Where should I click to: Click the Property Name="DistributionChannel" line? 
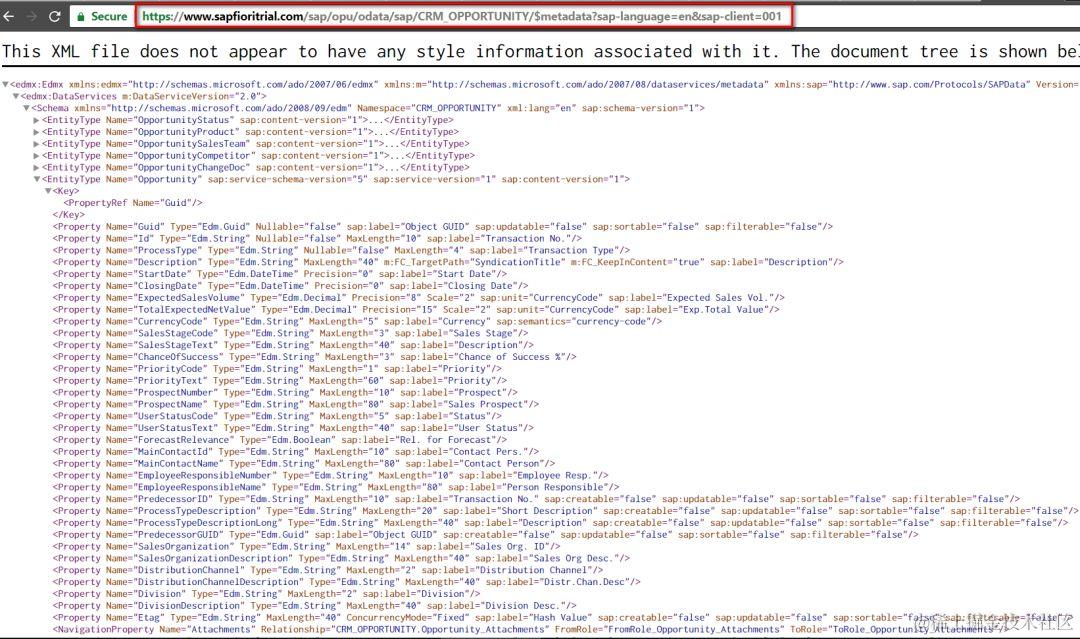[x=328, y=570]
